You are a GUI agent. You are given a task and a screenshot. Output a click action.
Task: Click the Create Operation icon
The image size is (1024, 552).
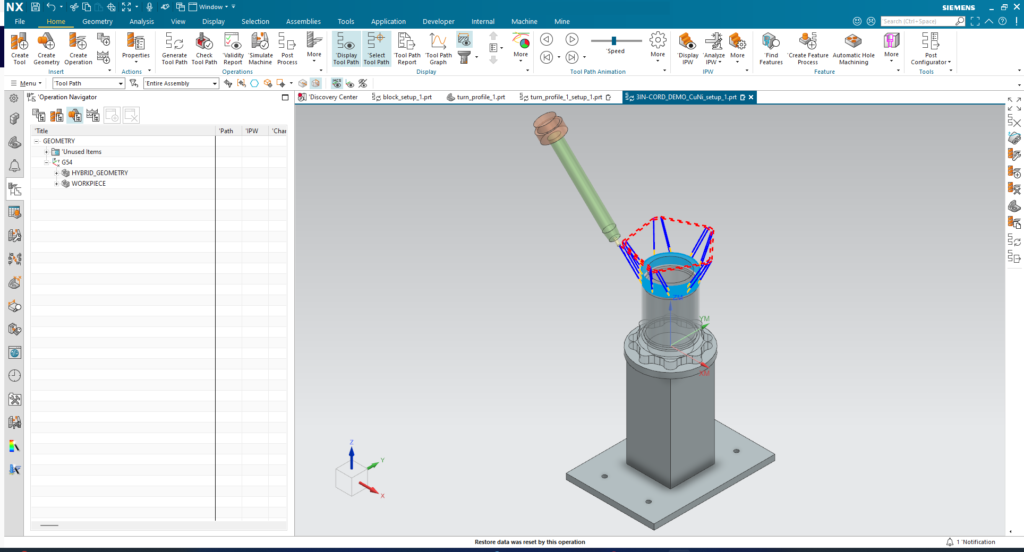tap(78, 47)
